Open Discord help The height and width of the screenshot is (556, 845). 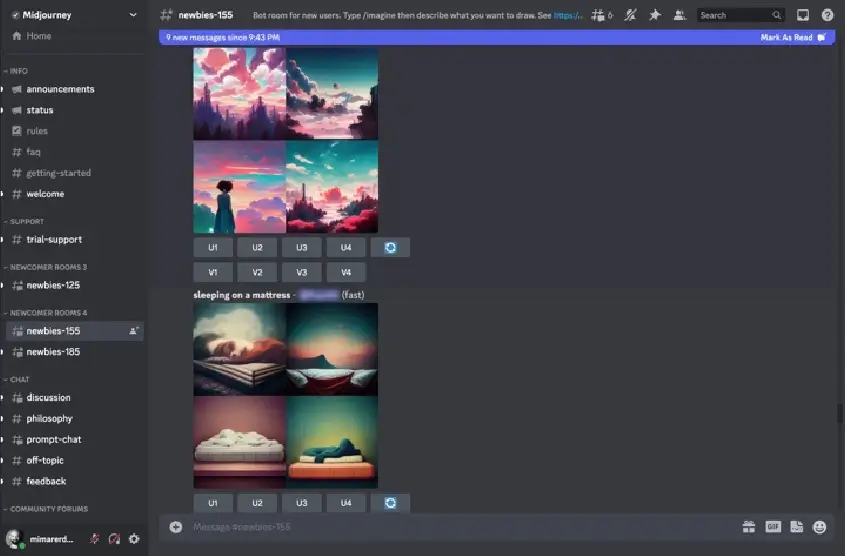tap(827, 15)
